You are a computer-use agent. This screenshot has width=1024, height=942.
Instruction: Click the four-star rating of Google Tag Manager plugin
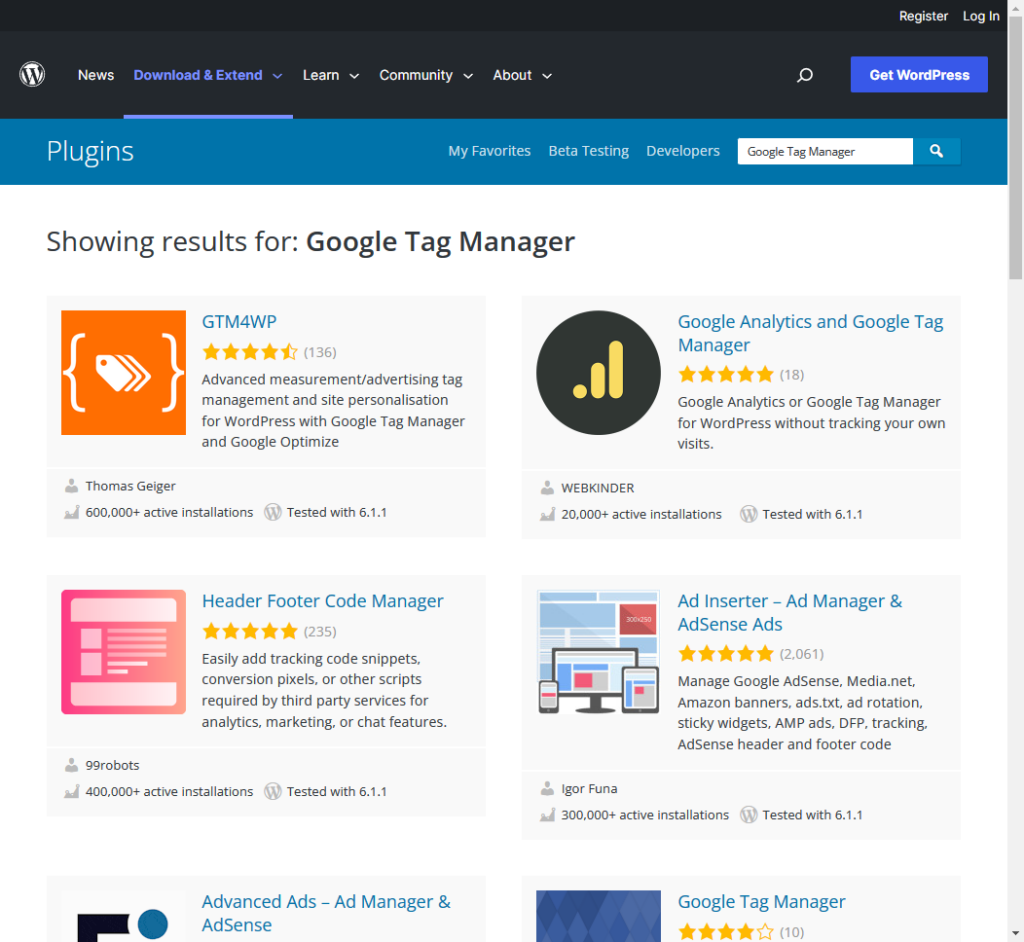tap(726, 932)
